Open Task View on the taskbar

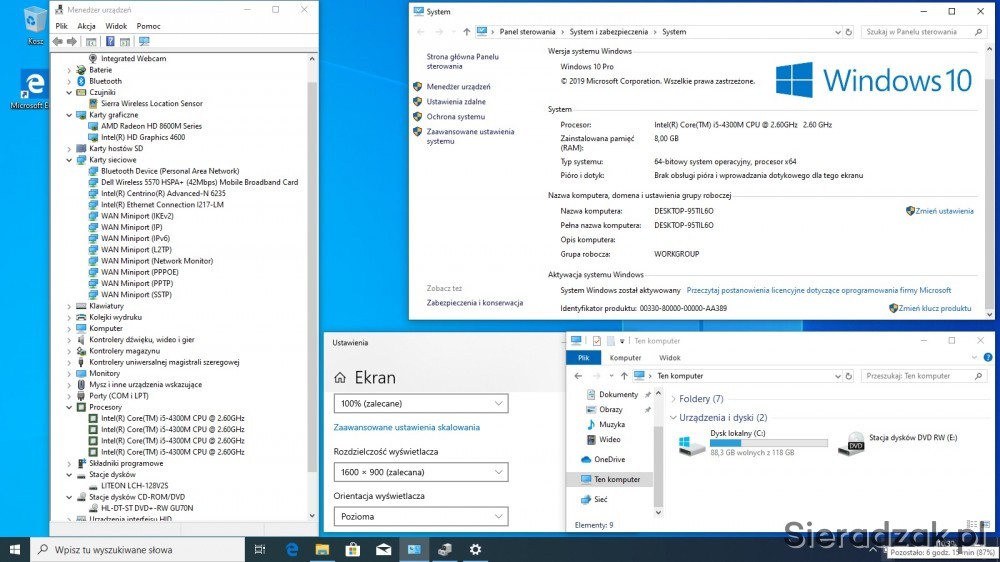pyautogui.click(x=260, y=549)
